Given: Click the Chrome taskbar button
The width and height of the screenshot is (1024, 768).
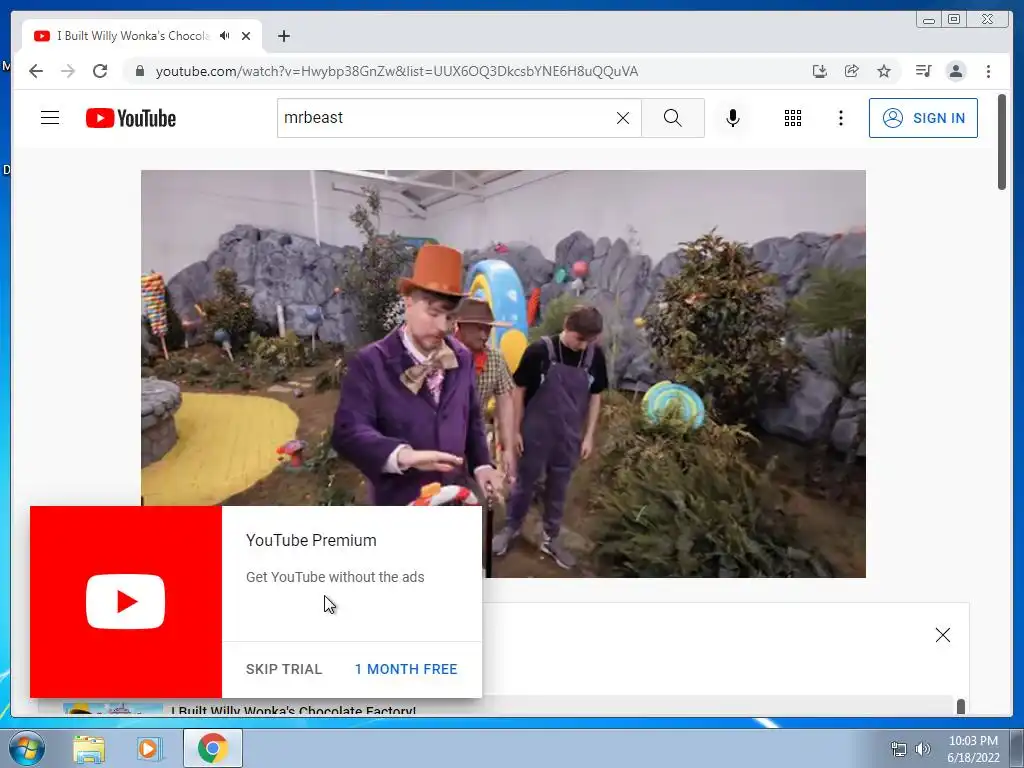Looking at the screenshot, I should tap(213, 748).
